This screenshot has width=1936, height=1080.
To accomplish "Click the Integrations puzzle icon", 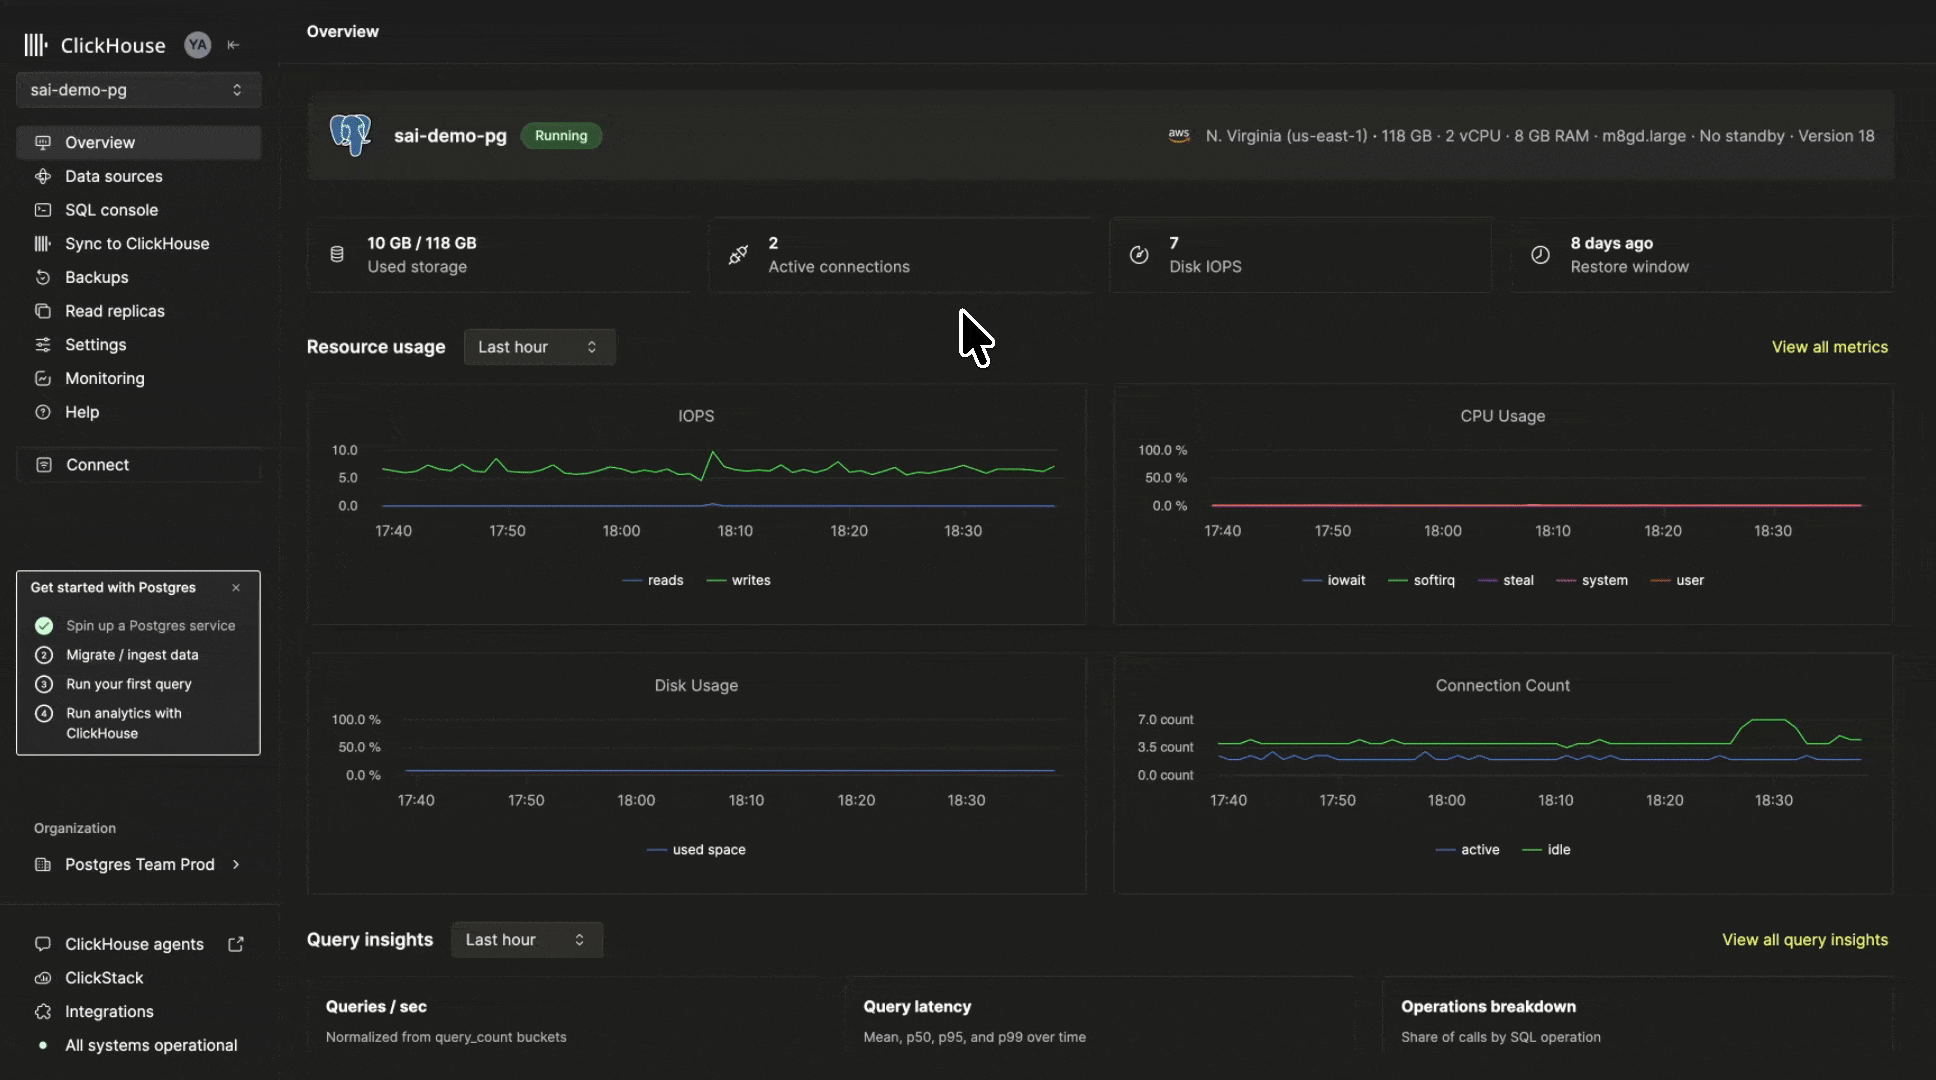I will click(x=43, y=1012).
